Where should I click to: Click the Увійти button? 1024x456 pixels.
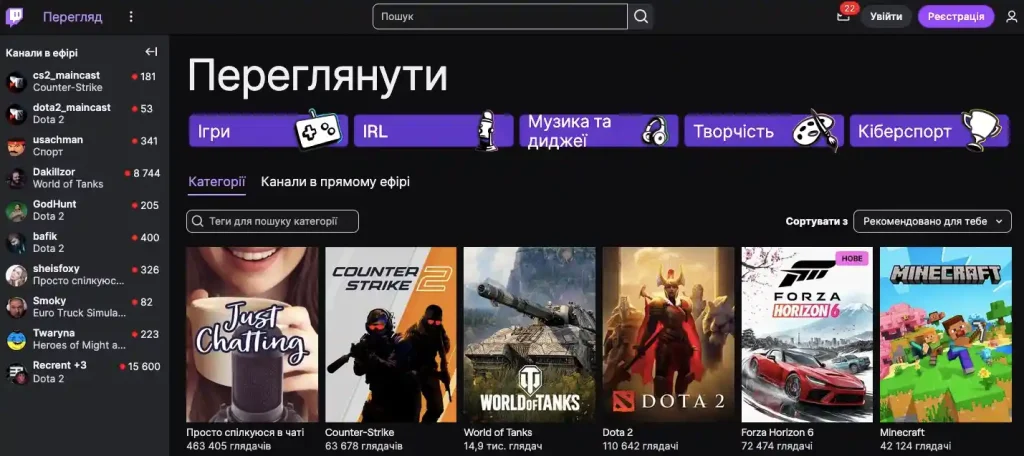click(x=886, y=16)
